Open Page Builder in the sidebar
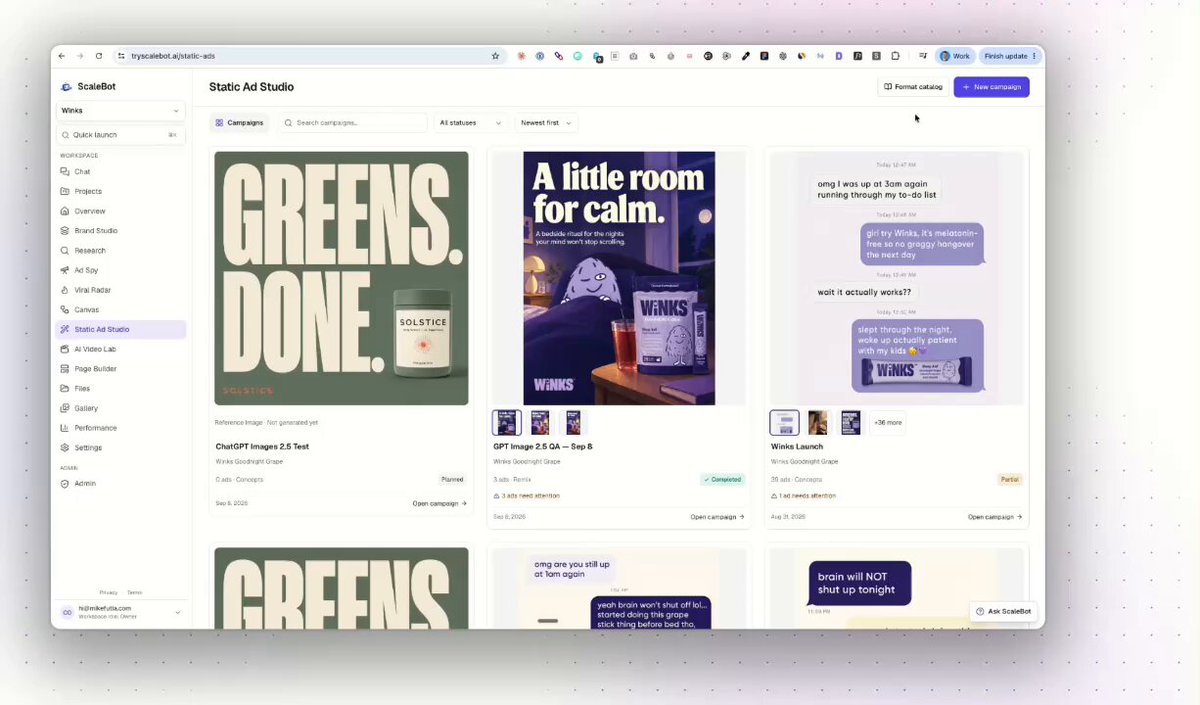The width and height of the screenshot is (1200, 705). (x=95, y=369)
